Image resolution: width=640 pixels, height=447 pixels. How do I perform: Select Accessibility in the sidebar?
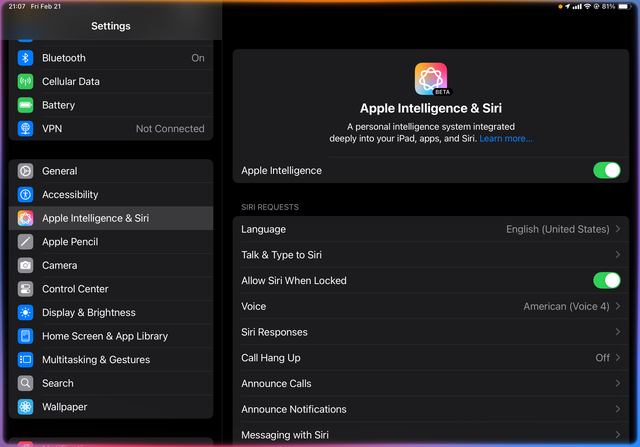point(111,195)
